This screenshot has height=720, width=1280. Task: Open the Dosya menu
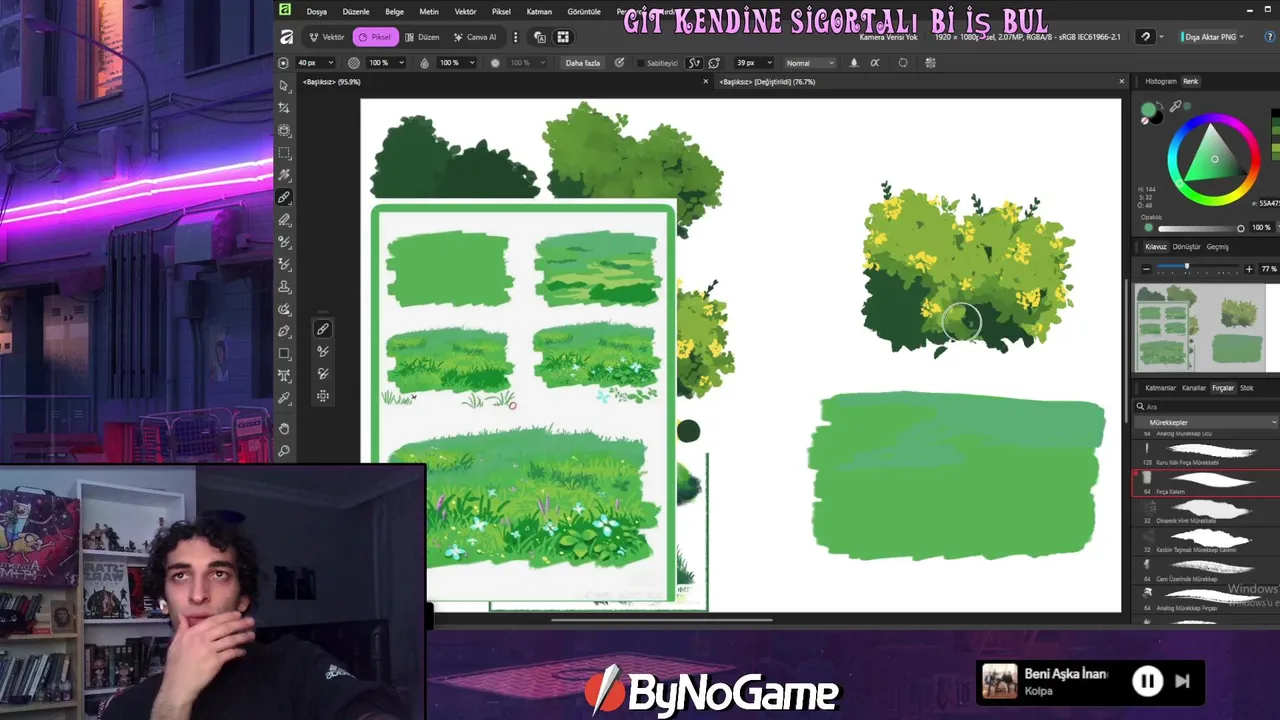(x=317, y=11)
